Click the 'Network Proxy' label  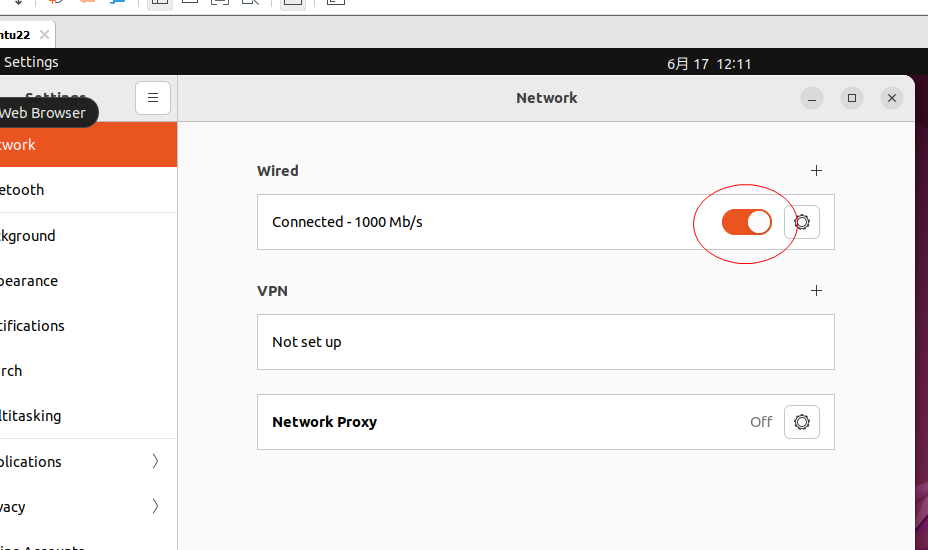tap(324, 422)
